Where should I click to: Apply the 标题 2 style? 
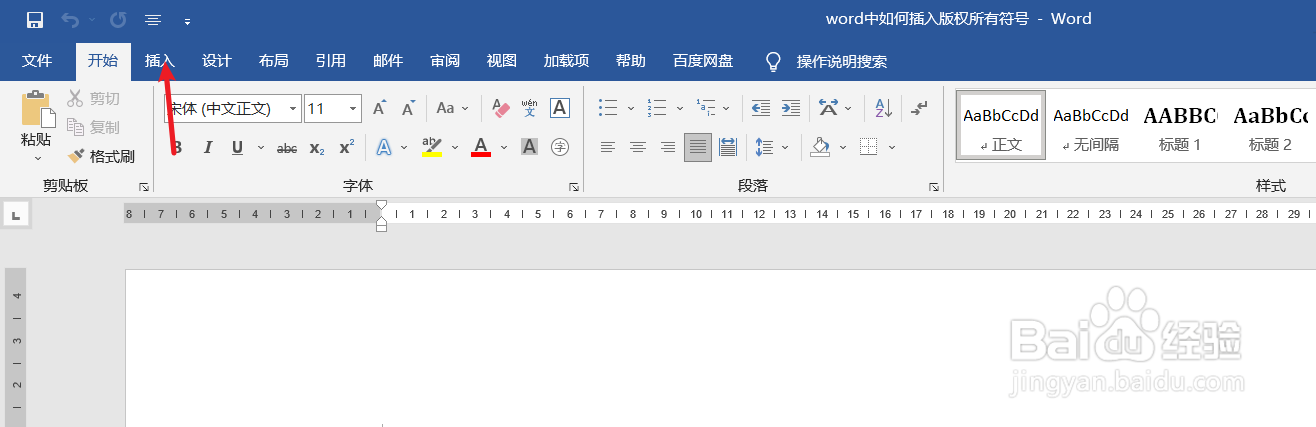(x=1270, y=125)
